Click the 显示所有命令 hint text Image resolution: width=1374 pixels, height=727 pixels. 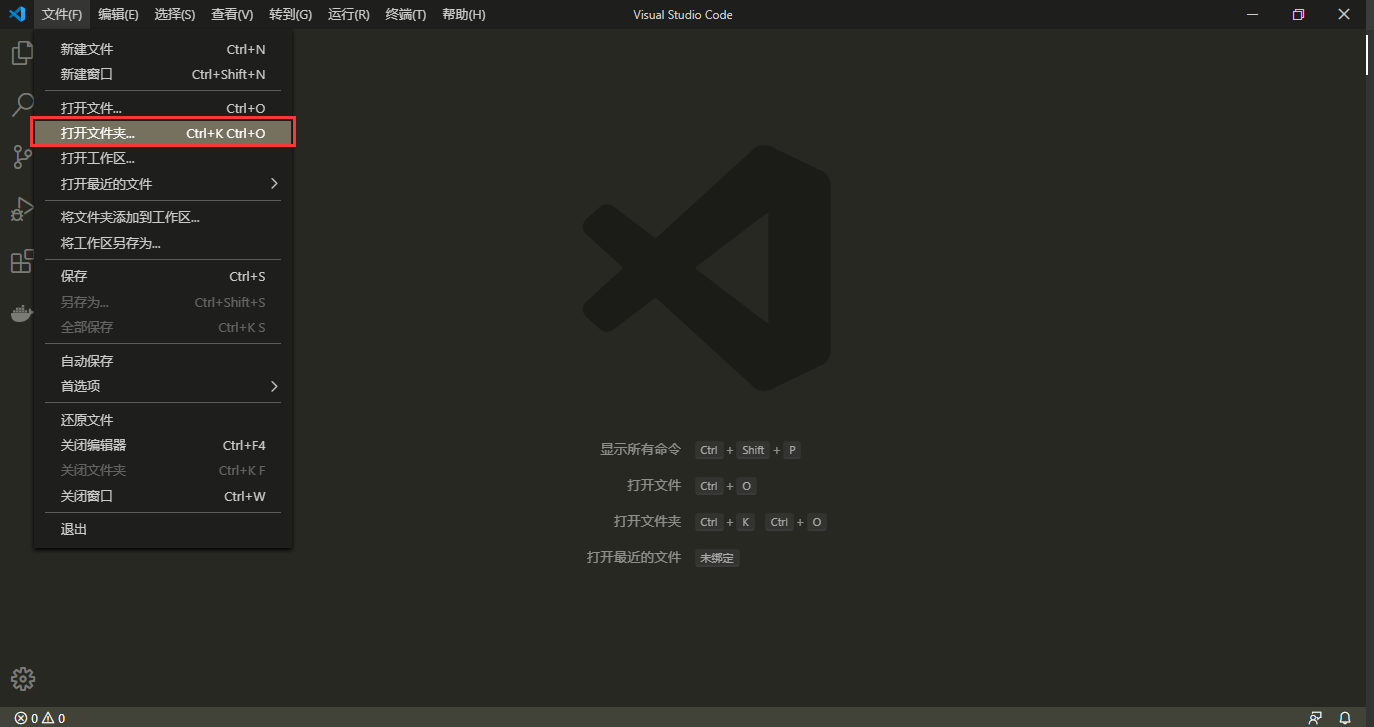coord(640,450)
